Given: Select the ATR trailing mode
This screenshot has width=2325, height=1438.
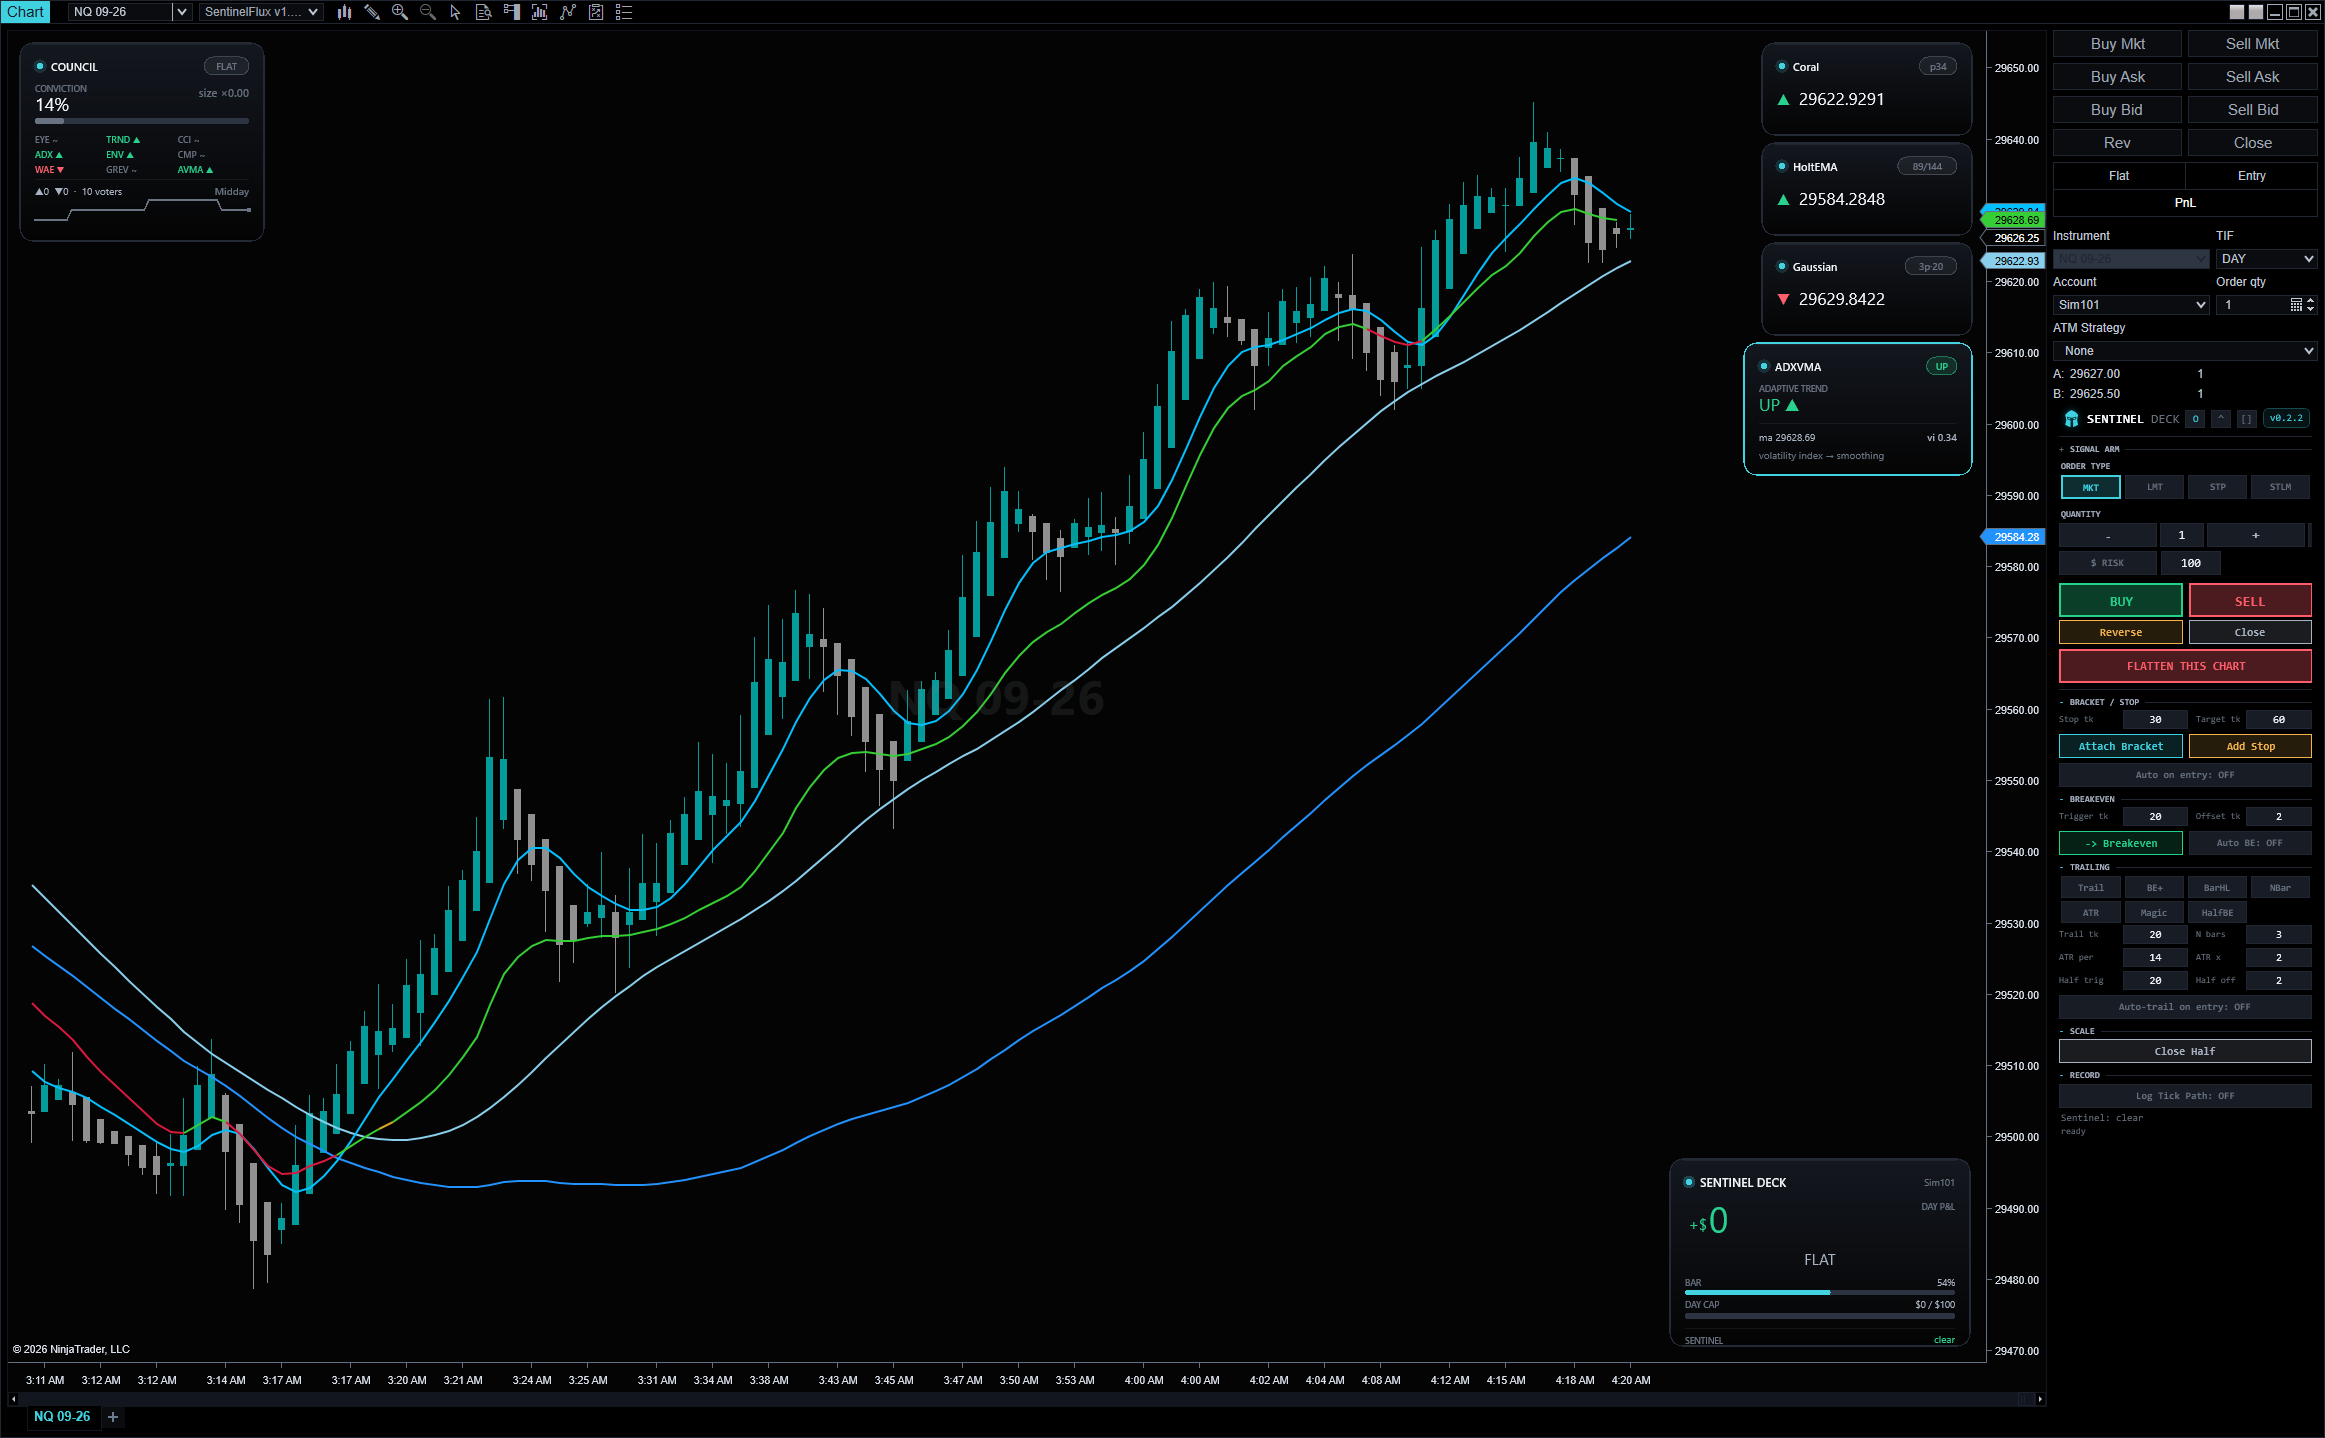Looking at the screenshot, I should 2090,913.
